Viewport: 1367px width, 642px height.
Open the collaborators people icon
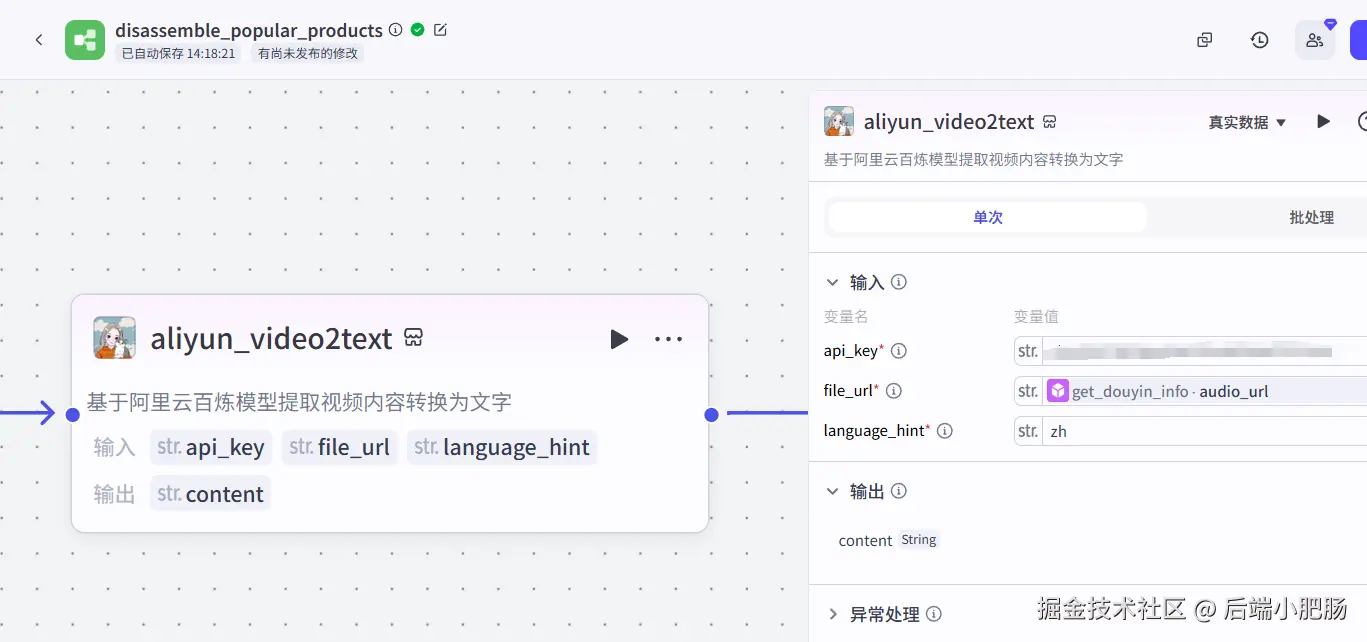pyautogui.click(x=1315, y=40)
